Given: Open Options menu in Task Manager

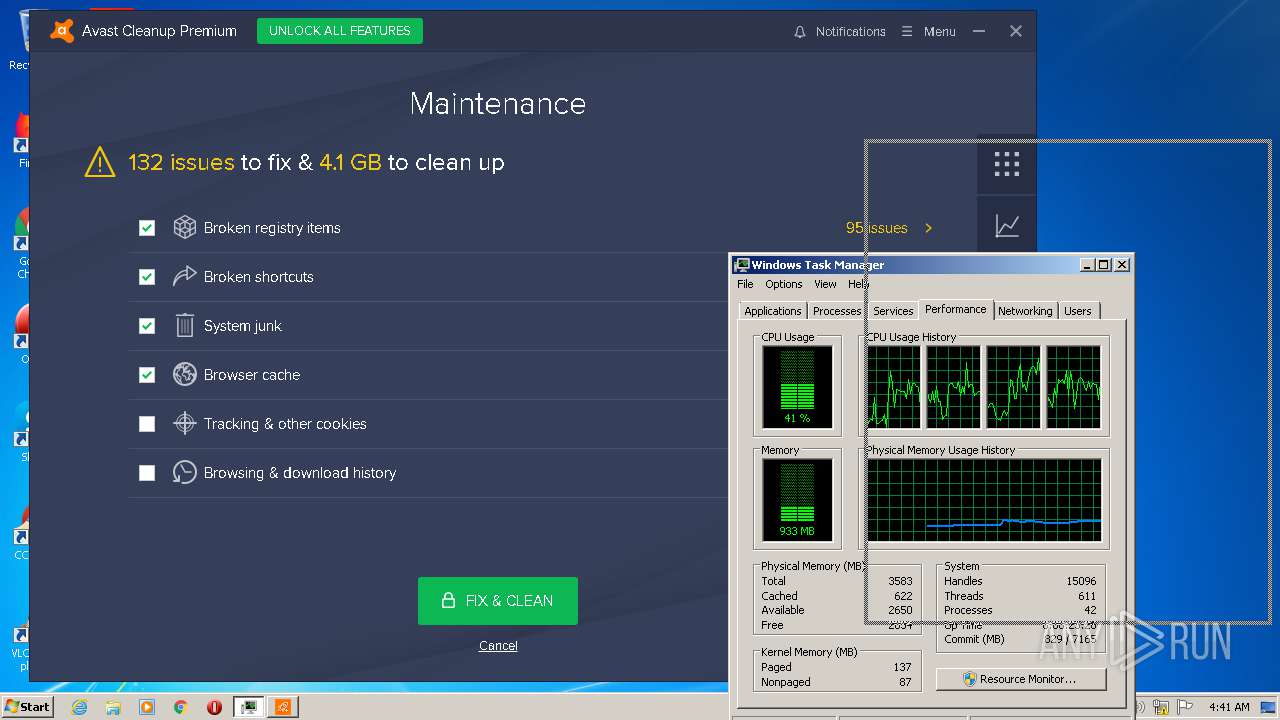Looking at the screenshot, I should click(784, 284).
